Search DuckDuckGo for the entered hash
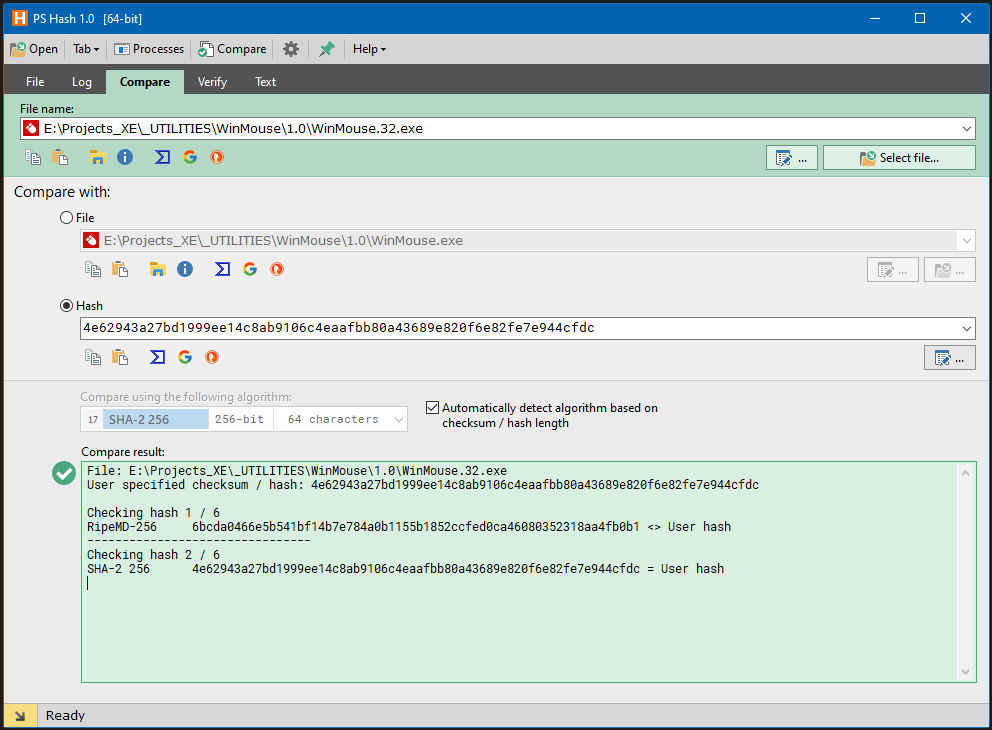The height and width of the screenshot is (730, 992). [212, 357]
